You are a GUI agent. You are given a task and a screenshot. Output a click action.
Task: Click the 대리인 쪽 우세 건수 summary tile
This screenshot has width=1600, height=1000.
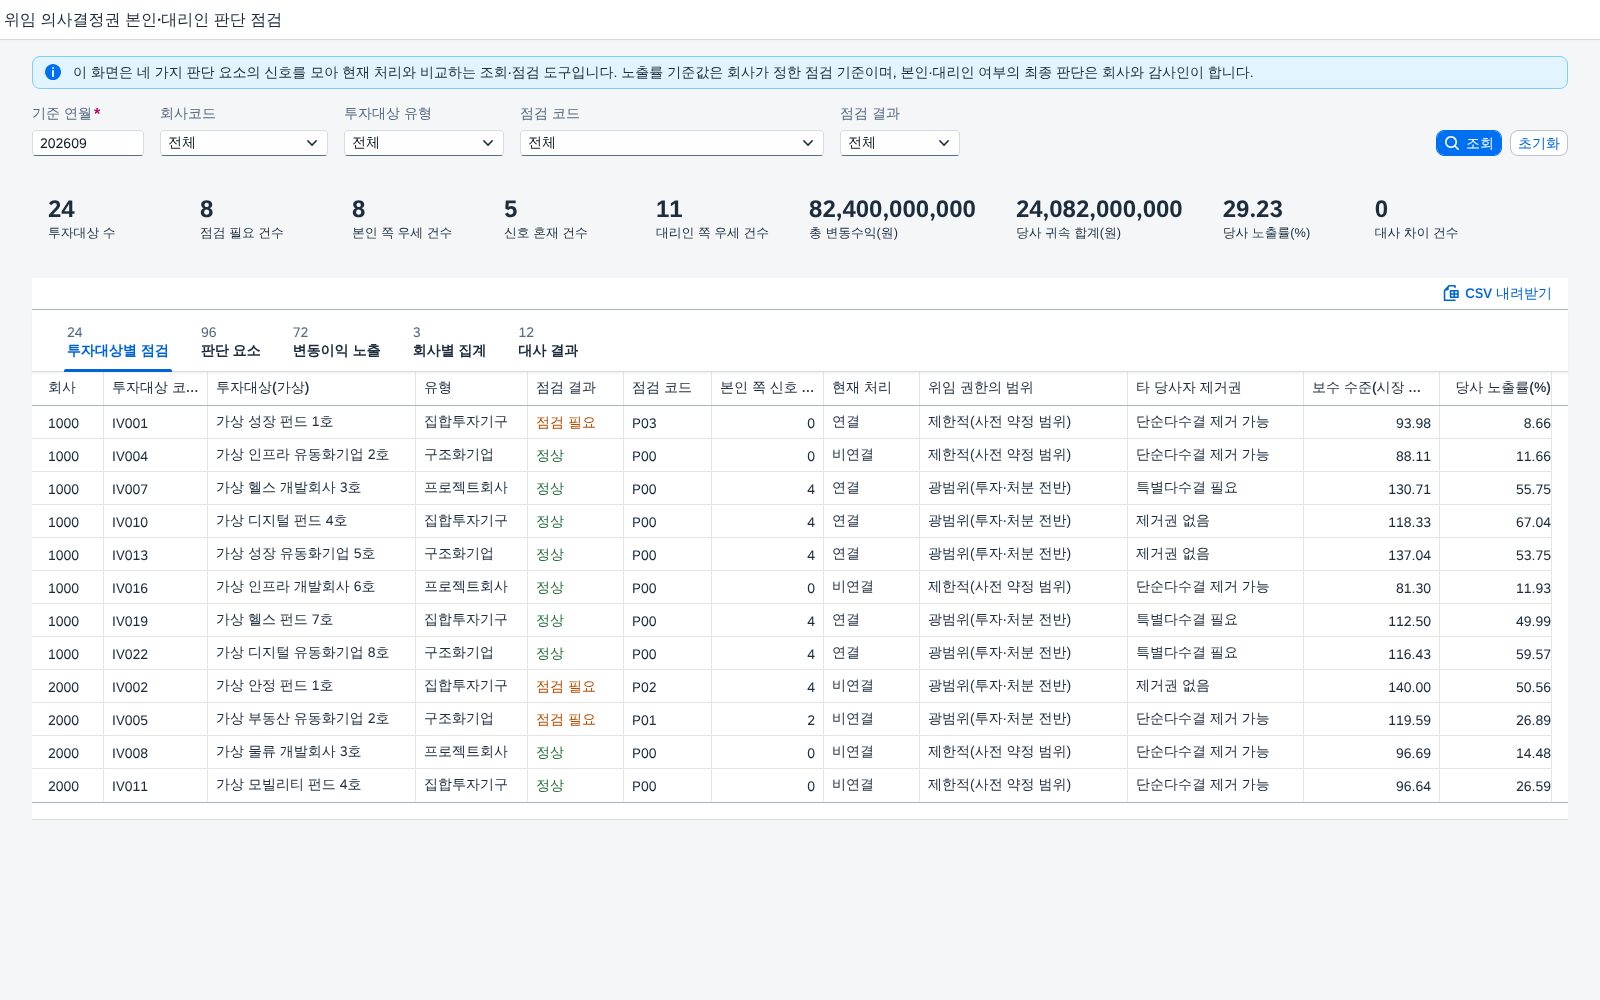[712, 219]
